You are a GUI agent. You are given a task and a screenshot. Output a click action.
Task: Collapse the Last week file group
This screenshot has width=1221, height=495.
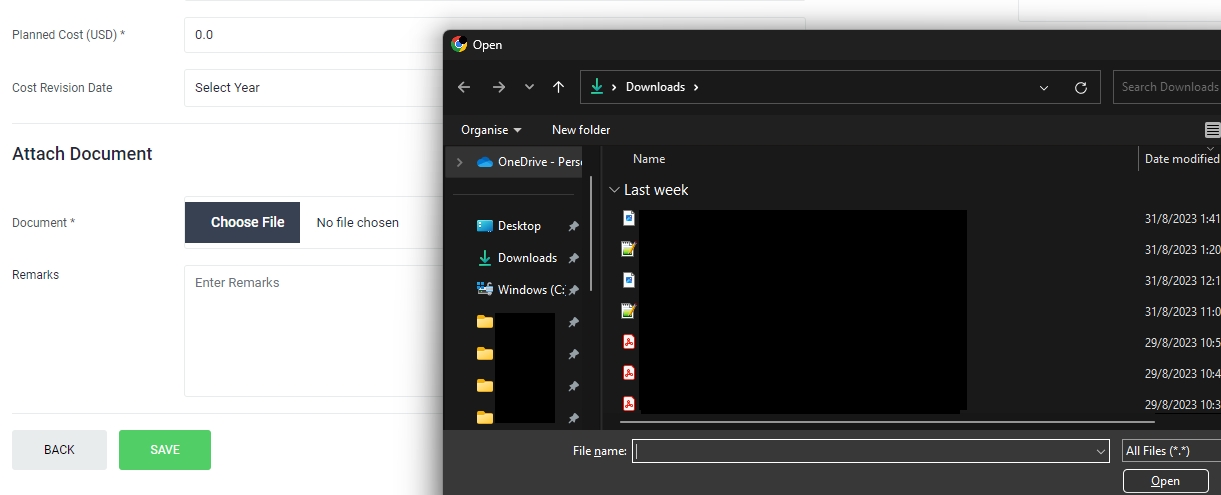614,190
